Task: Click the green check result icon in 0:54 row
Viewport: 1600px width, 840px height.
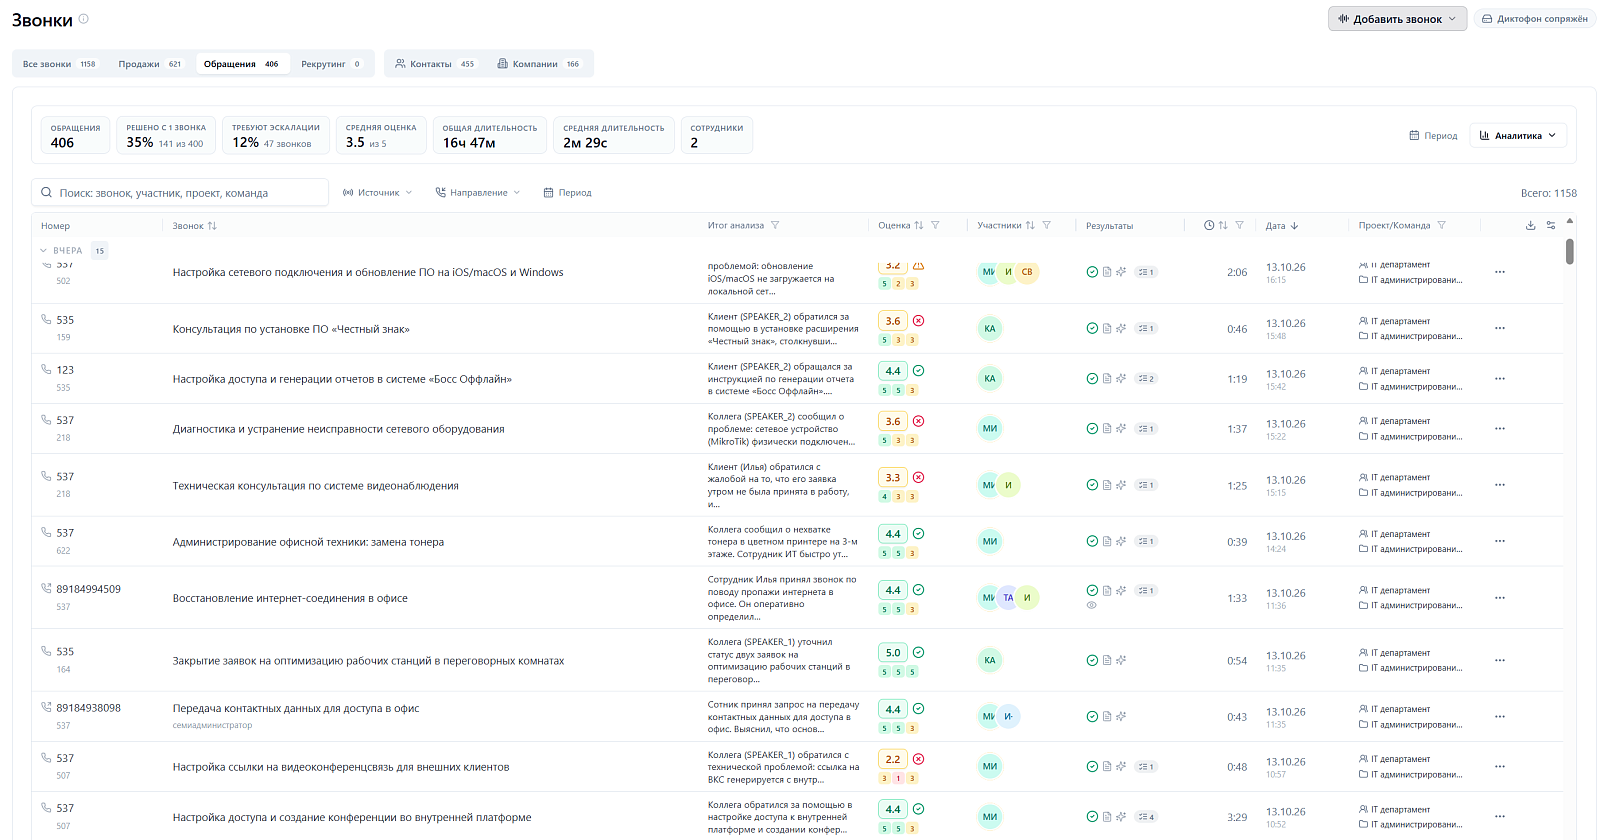Action: click(1092, 660)
